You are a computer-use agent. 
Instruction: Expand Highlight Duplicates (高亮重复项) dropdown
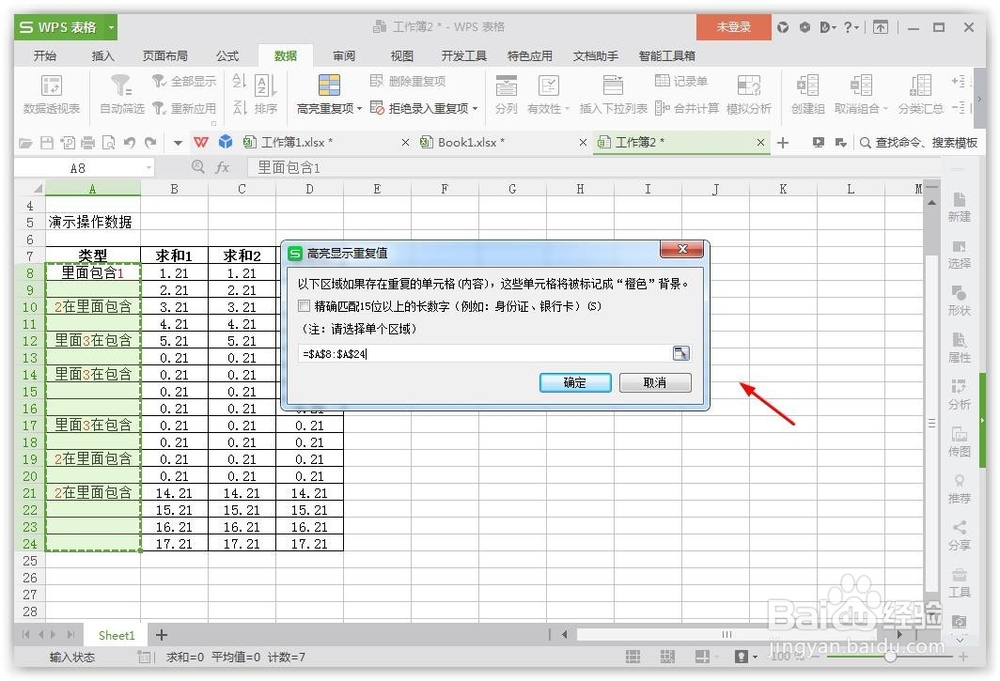point(360,108)
